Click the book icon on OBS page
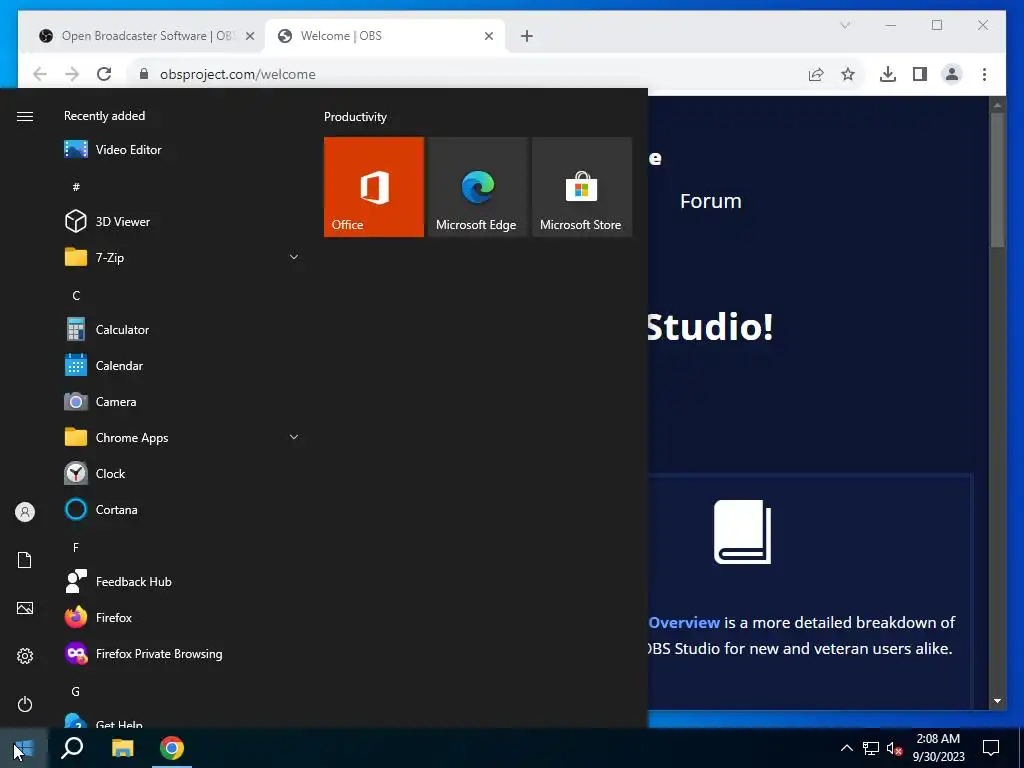 (x=743, y=532)
